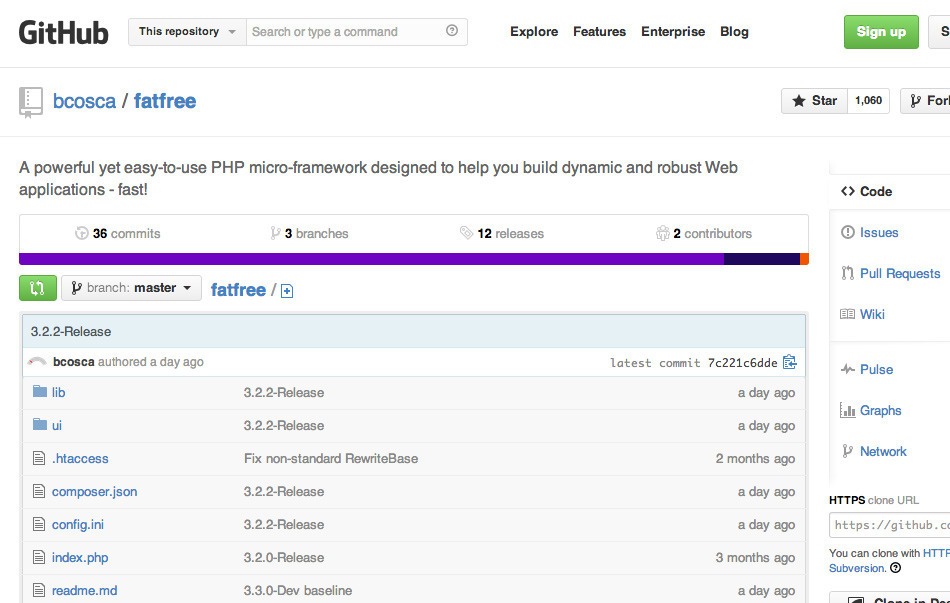Viewport: 950px width, 603px height.
Task: Click the contributors people icon
Action: click(662, 233)
